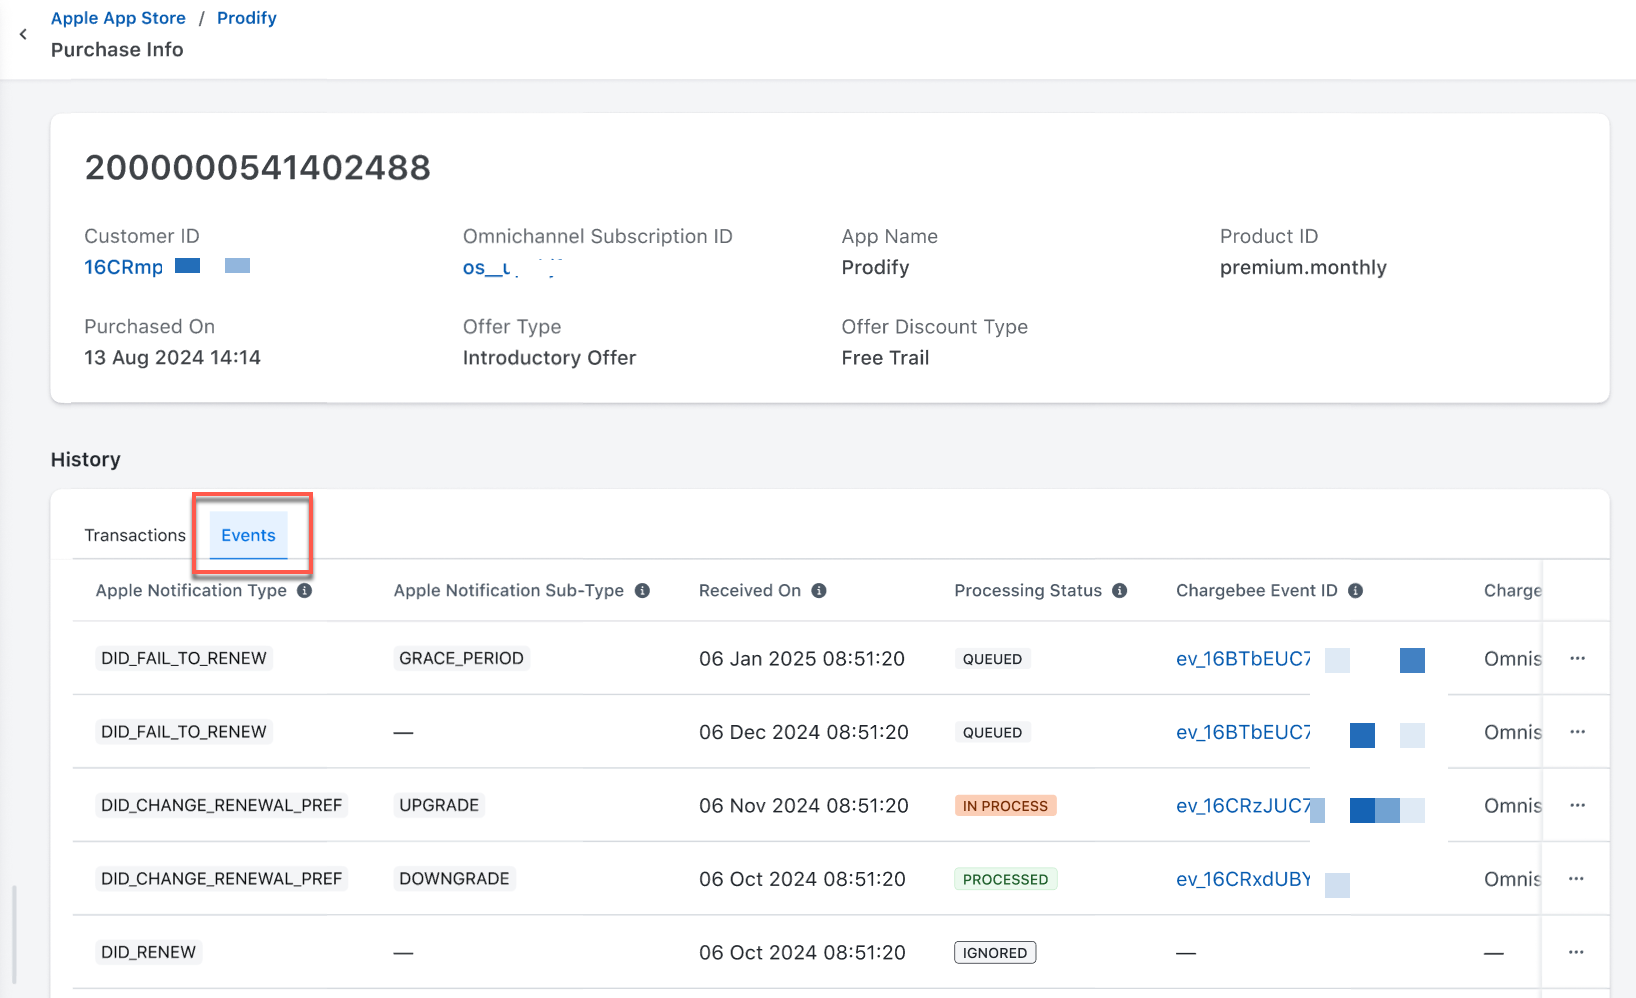Open Chargebee event link ev_16CRxdUBY
This screenshot has width=1636, height=998.
[x=1243, y=879]
